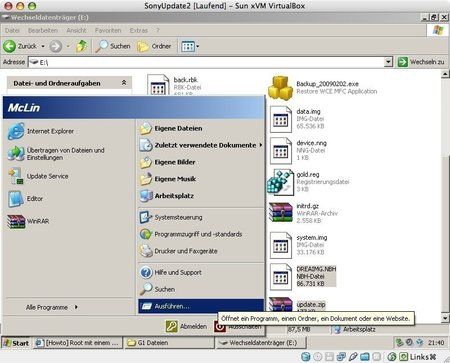
Task: Open WinRAR from the Start menu
Action: coord(28,221)
